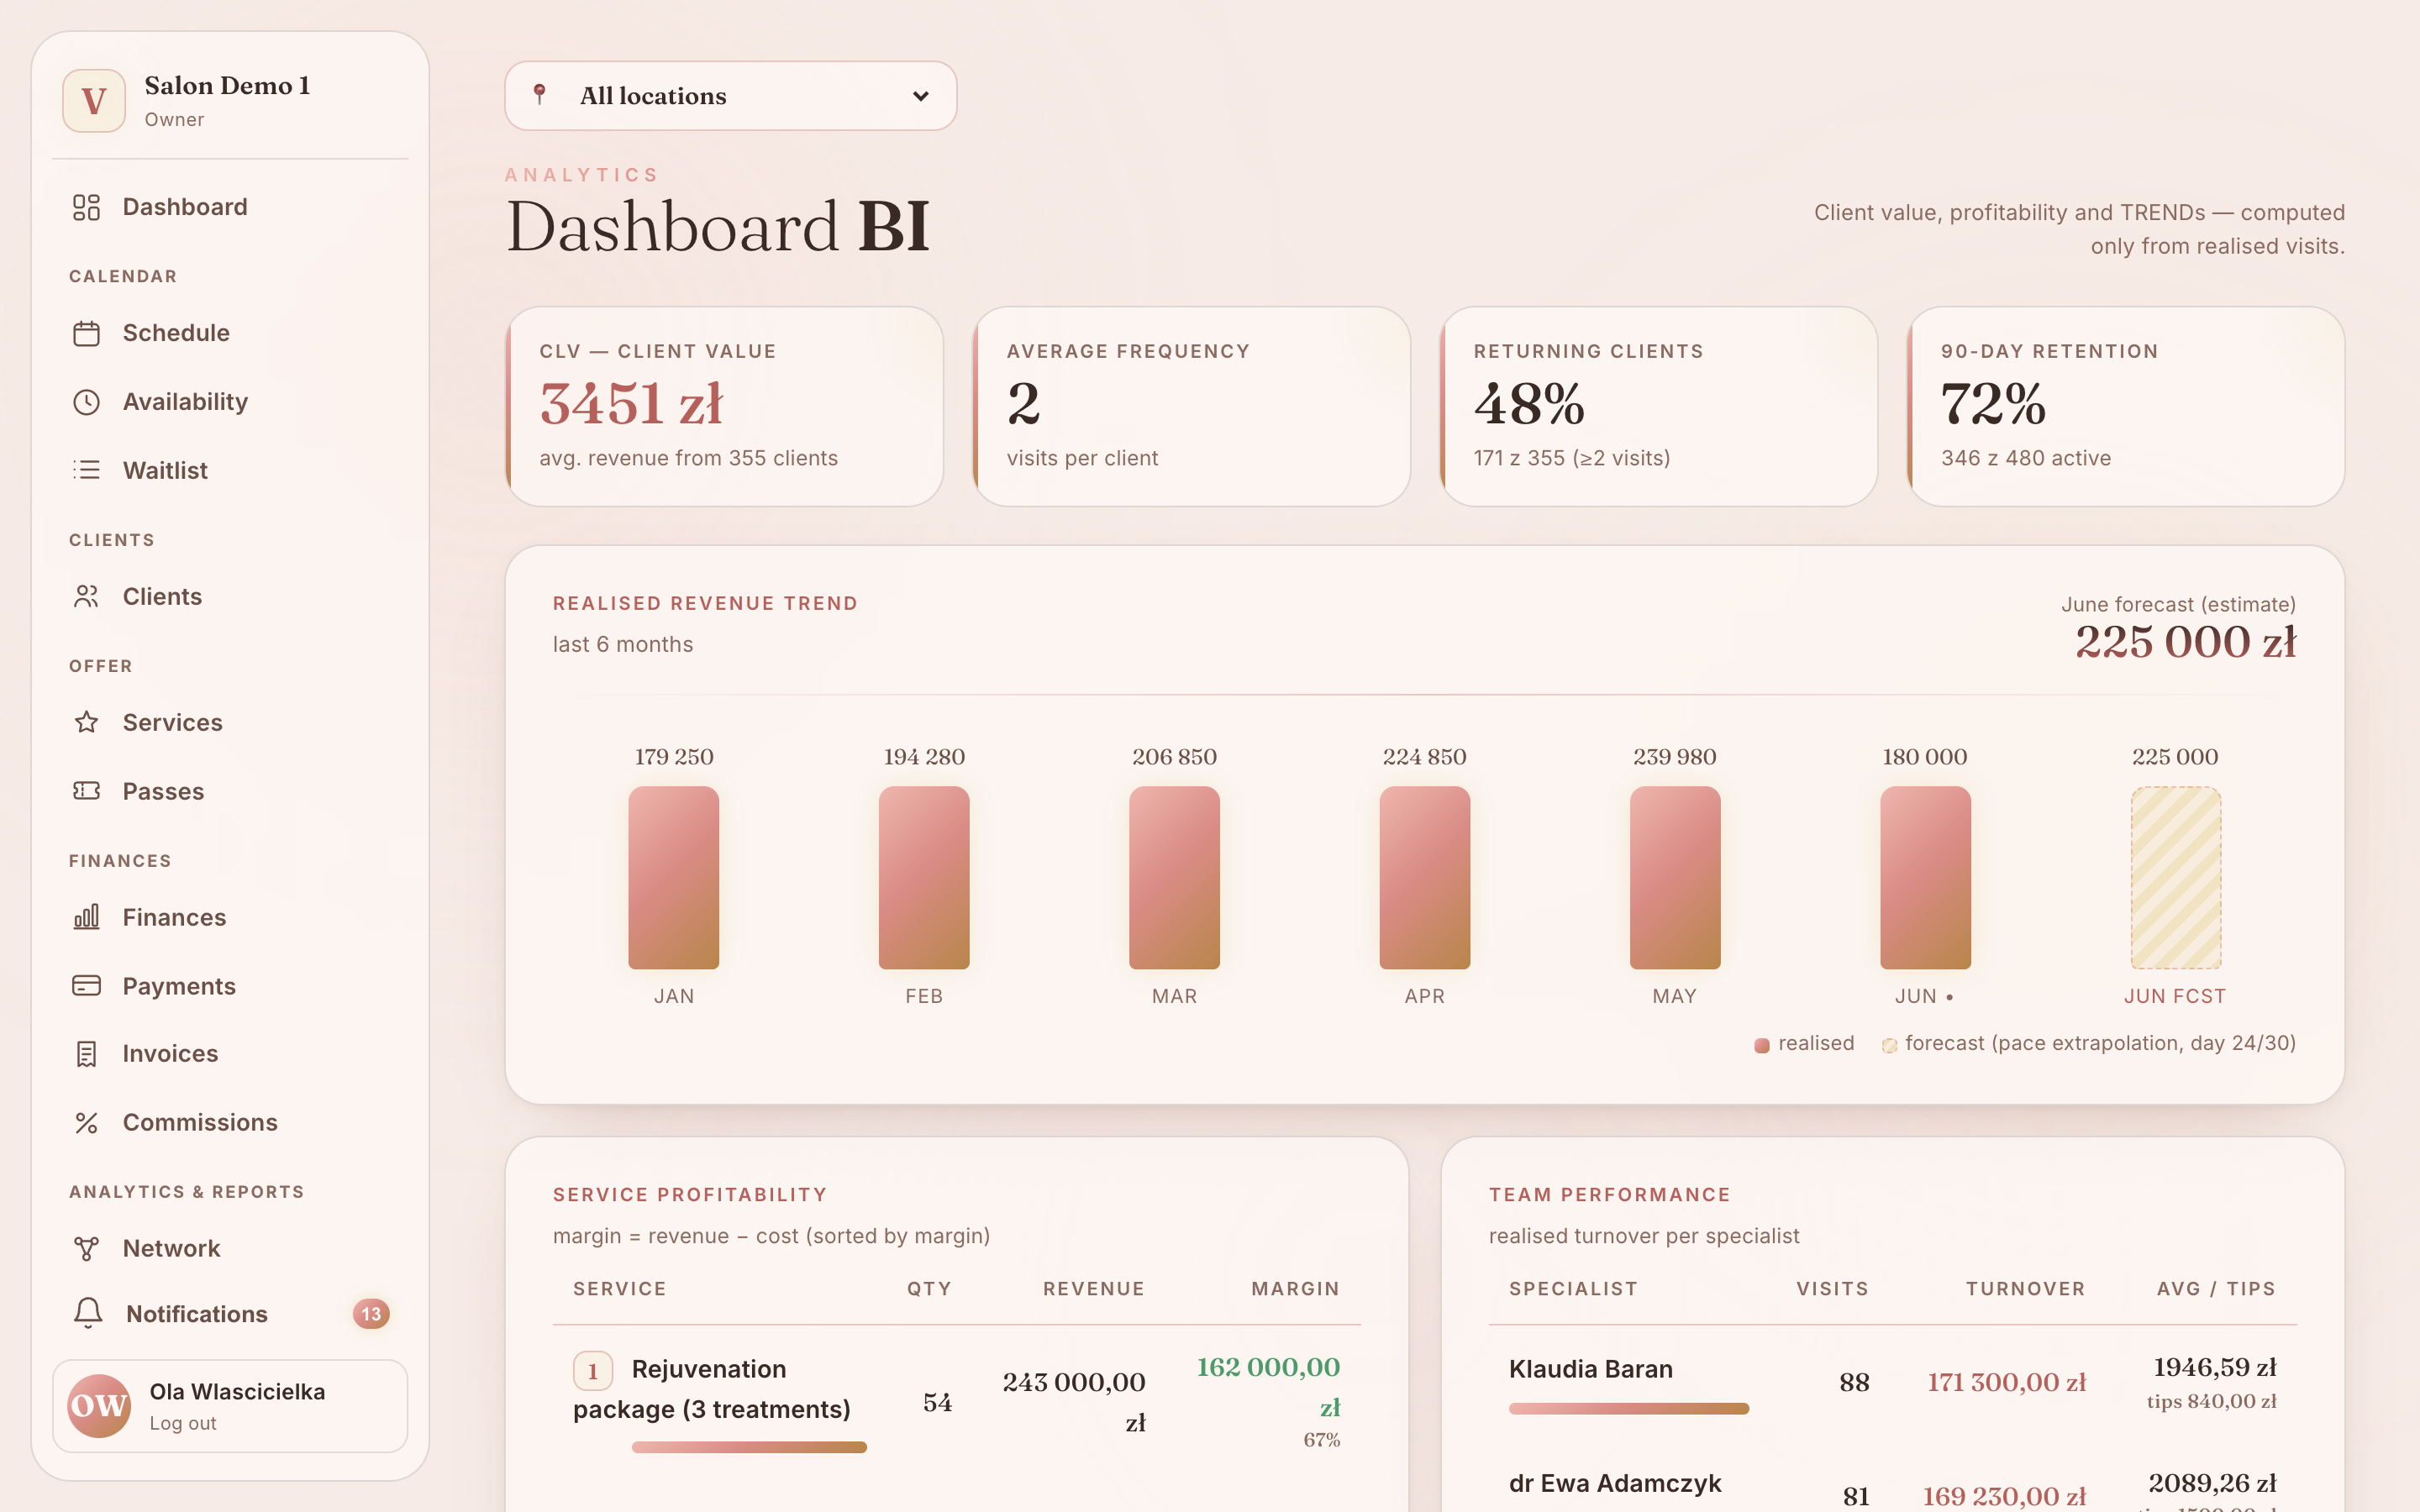Open Average Frequency card

click(1191, 406)
